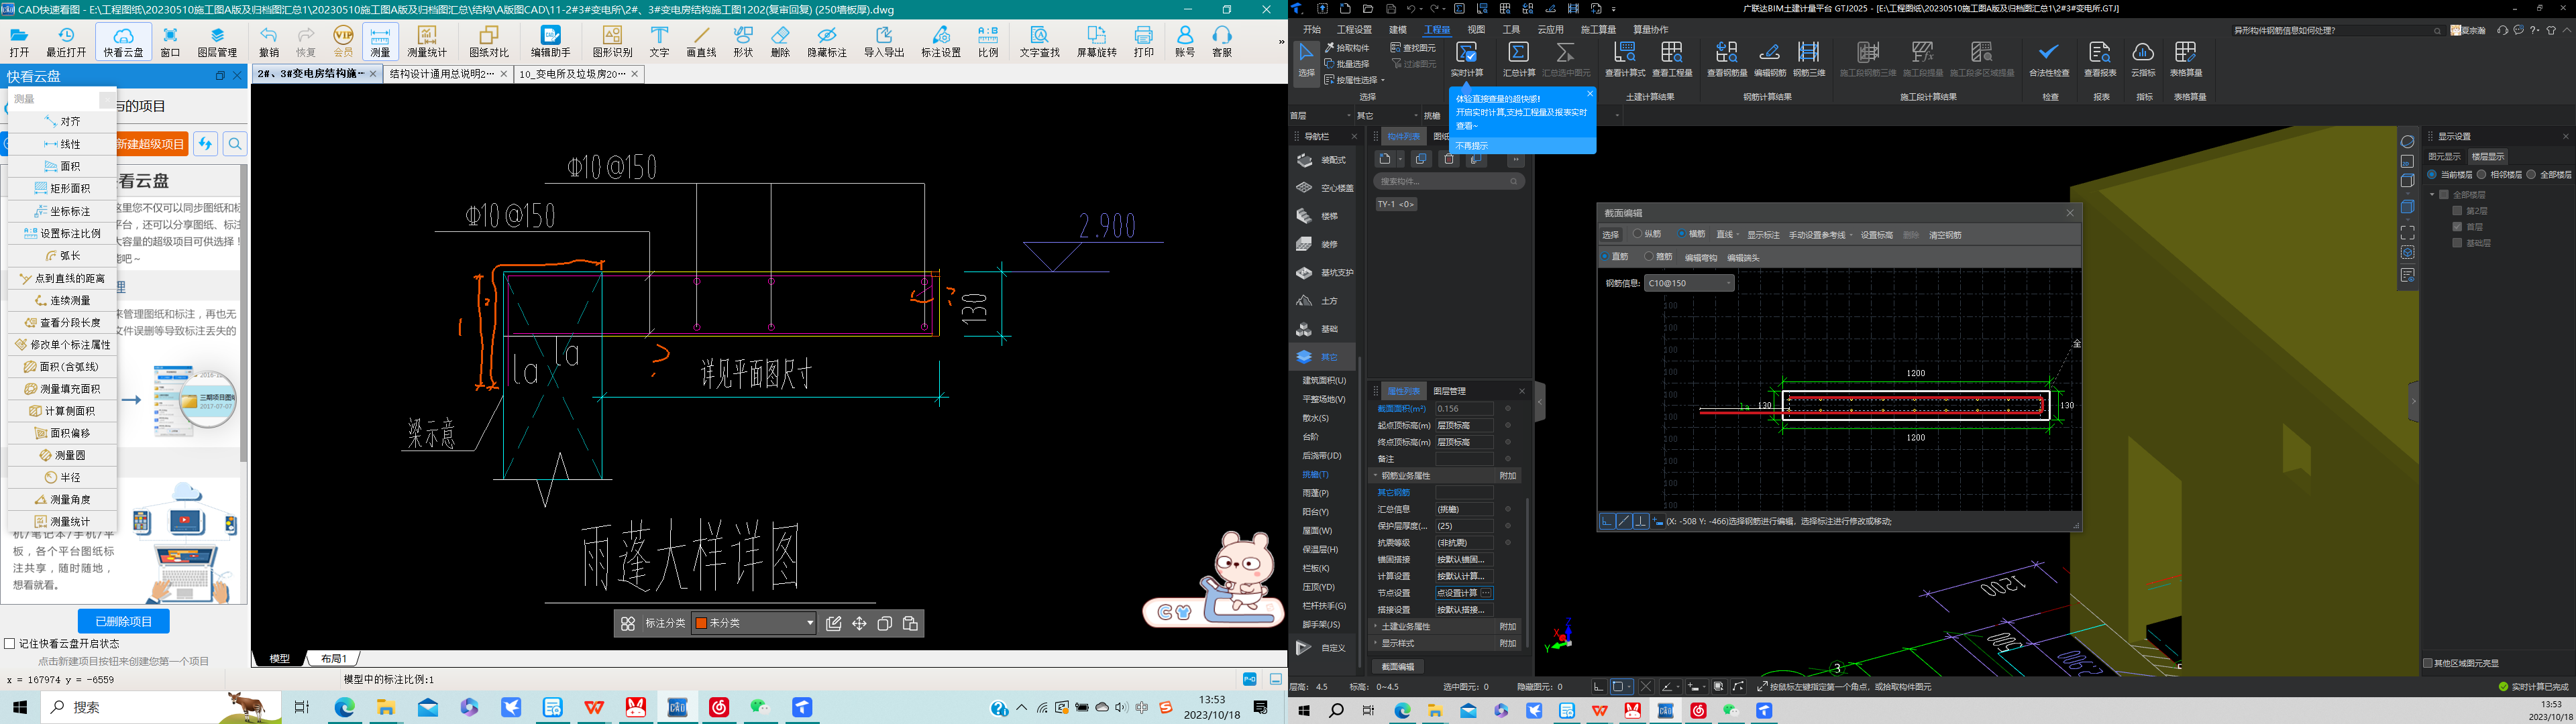The image size is (2576, 724).
Task: Click Windows Start button on left taskbar
Action: pyautogui.click(x=20, y=707)
